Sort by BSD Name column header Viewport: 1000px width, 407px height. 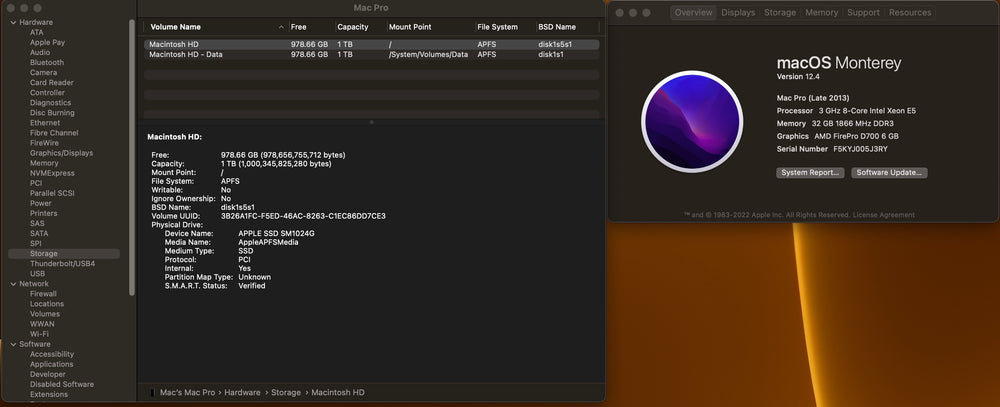coord(557,27)
